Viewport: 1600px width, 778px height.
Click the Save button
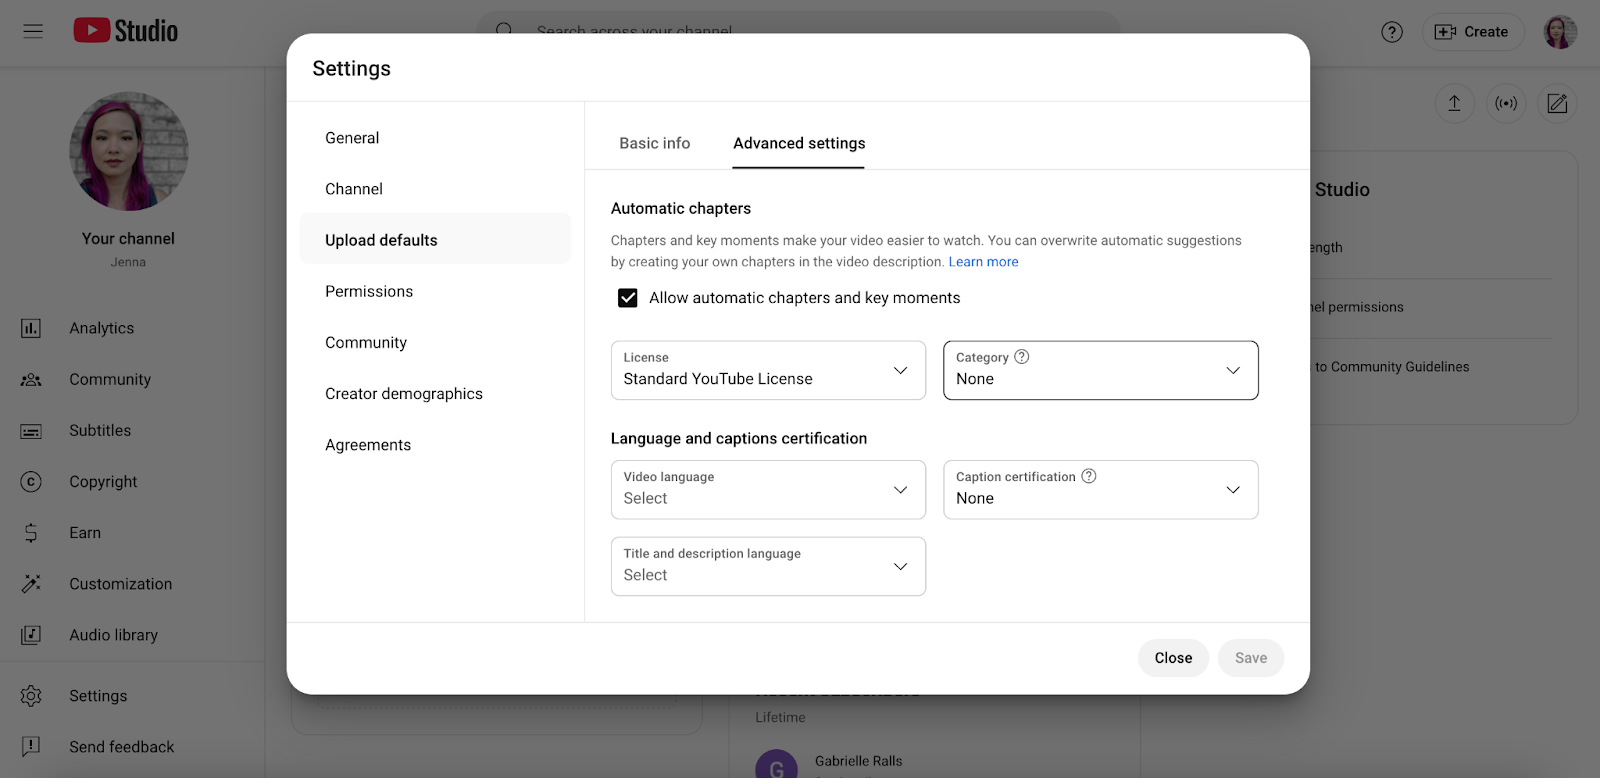coord(1251,658)
